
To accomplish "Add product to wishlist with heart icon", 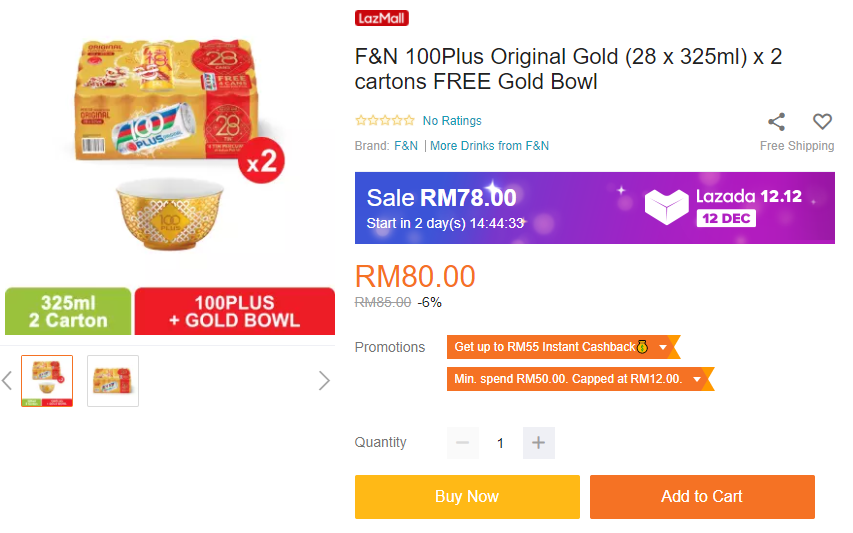I will click(x=822, y=122).
